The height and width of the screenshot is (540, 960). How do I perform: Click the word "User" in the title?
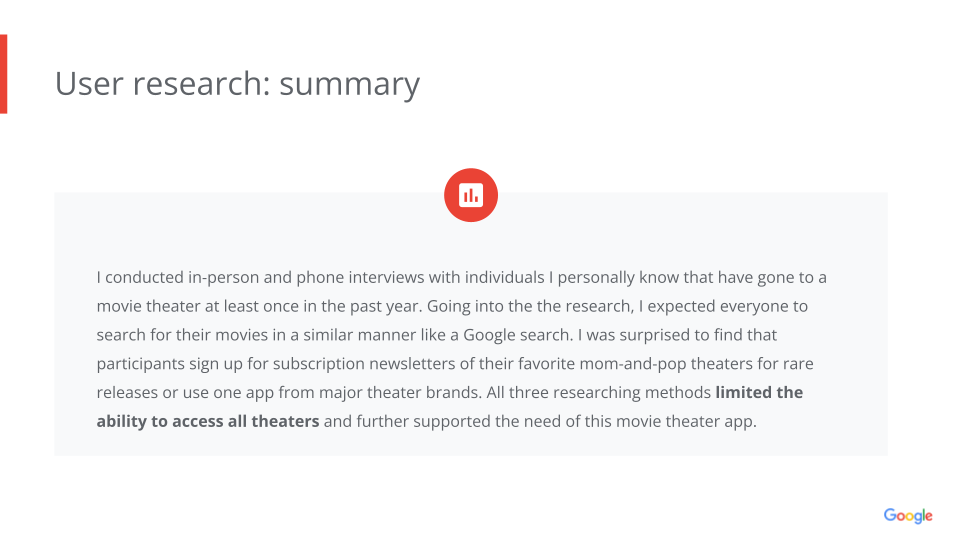point(87,84)
